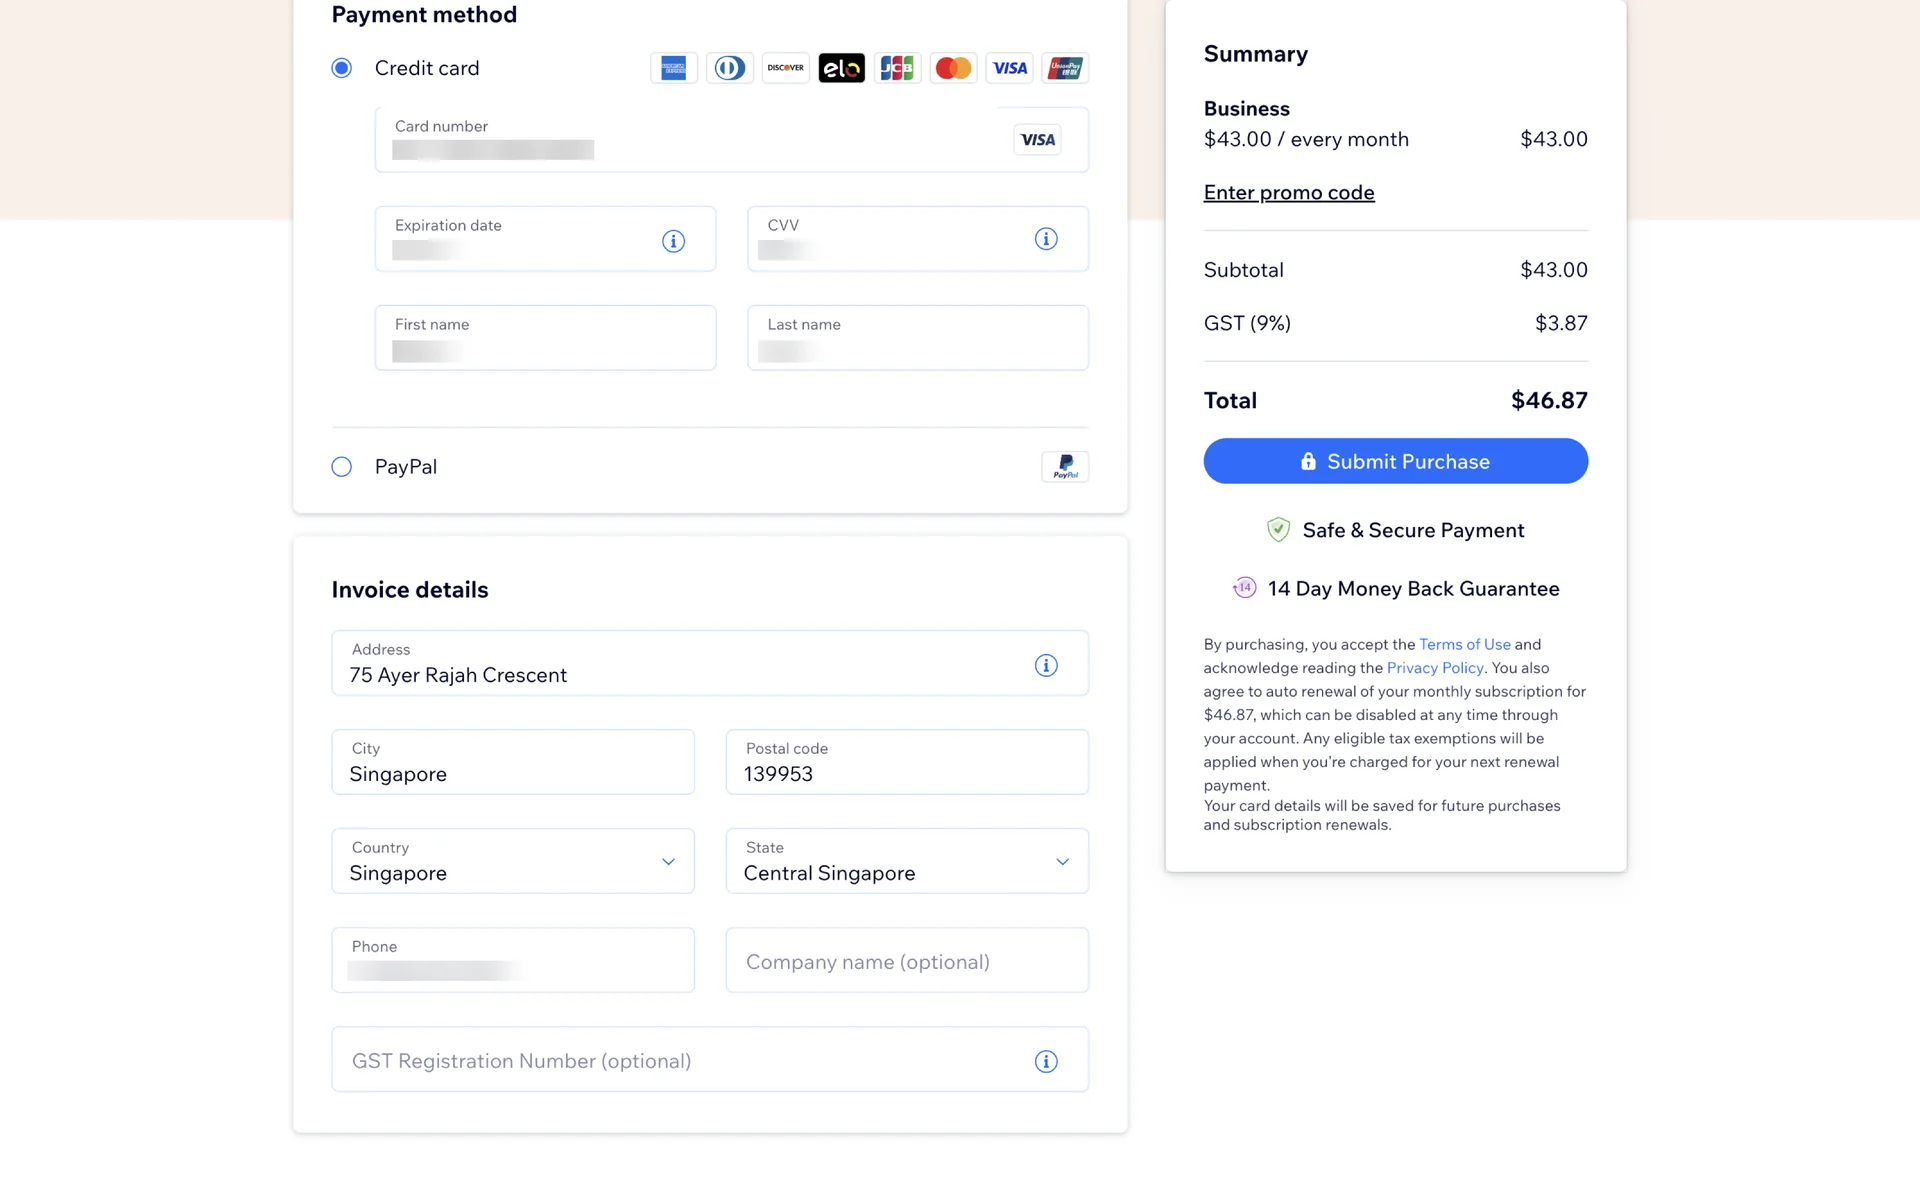The width and height of the screenshot is (1920, 1200).
Task: Click the Enter promo code link
Action: 1288,192
